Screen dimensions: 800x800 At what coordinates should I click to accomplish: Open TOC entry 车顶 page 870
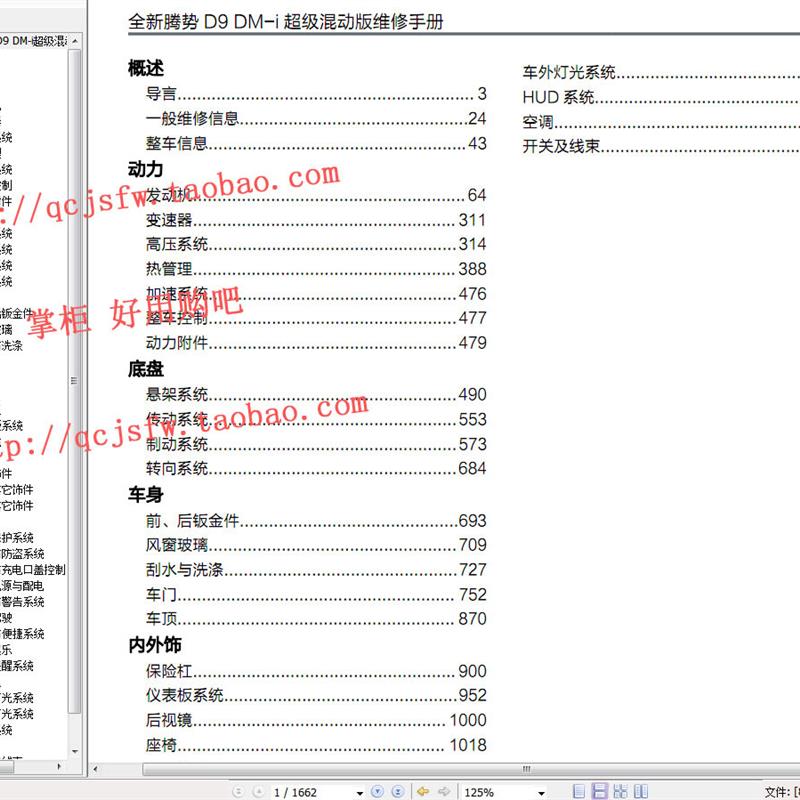(x=316, y=619)
